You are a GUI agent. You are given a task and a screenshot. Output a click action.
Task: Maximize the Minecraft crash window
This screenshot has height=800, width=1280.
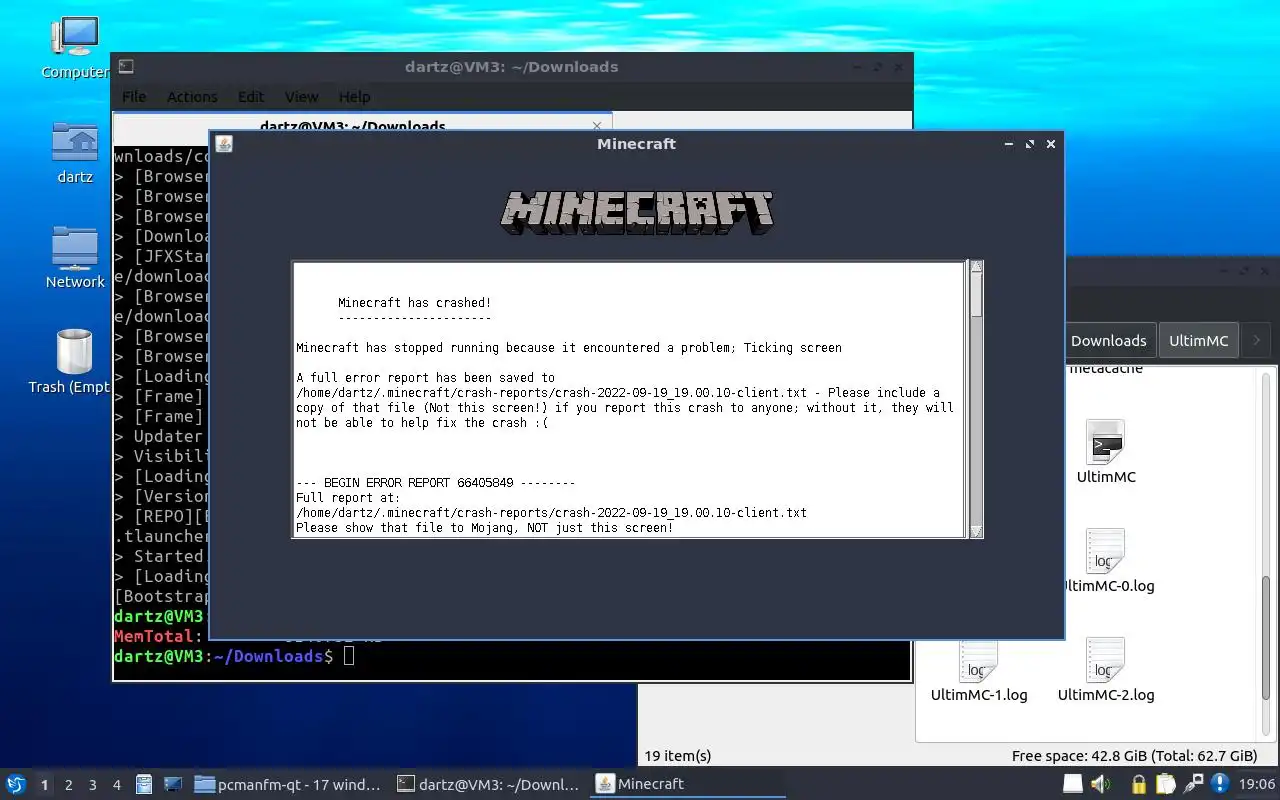click(x=1030, y=144)
